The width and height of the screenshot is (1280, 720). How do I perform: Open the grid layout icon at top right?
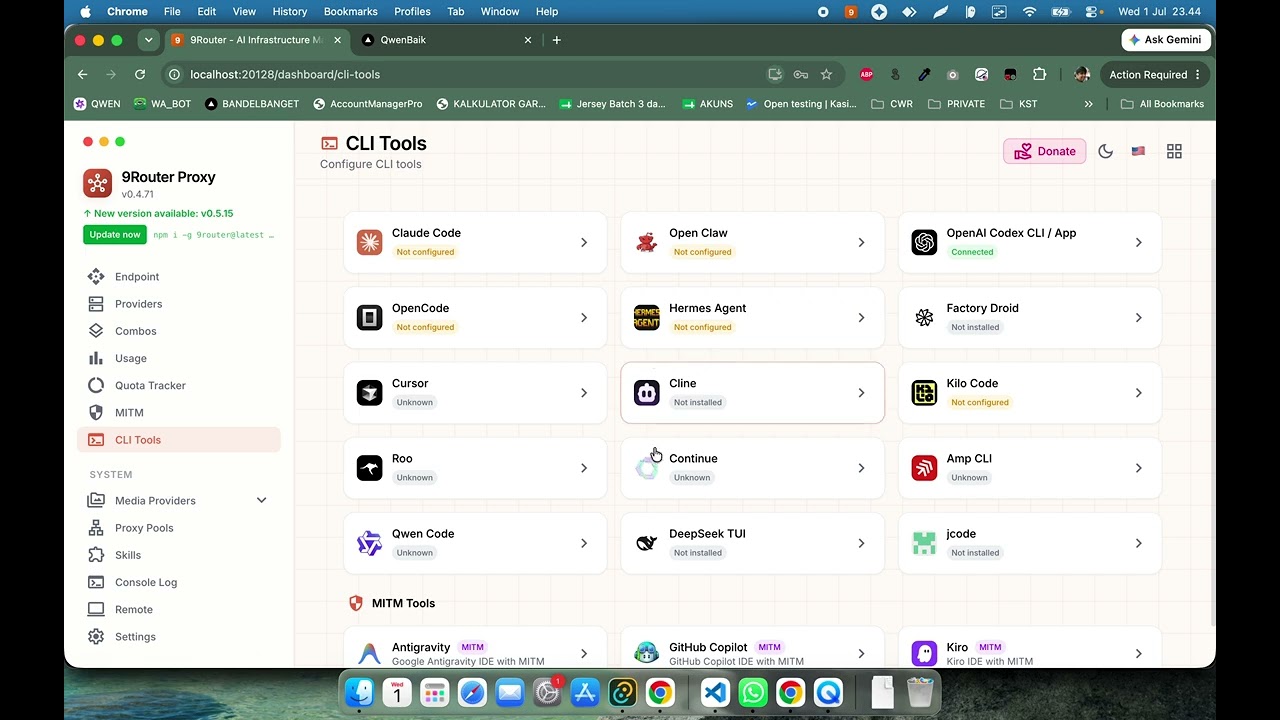point(1174,151)
